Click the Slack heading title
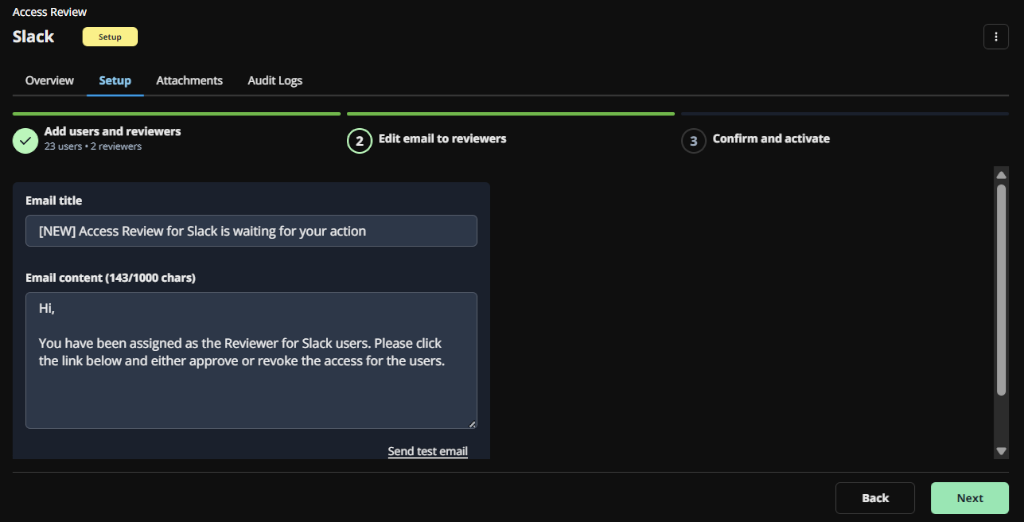 tap(33, 37)
